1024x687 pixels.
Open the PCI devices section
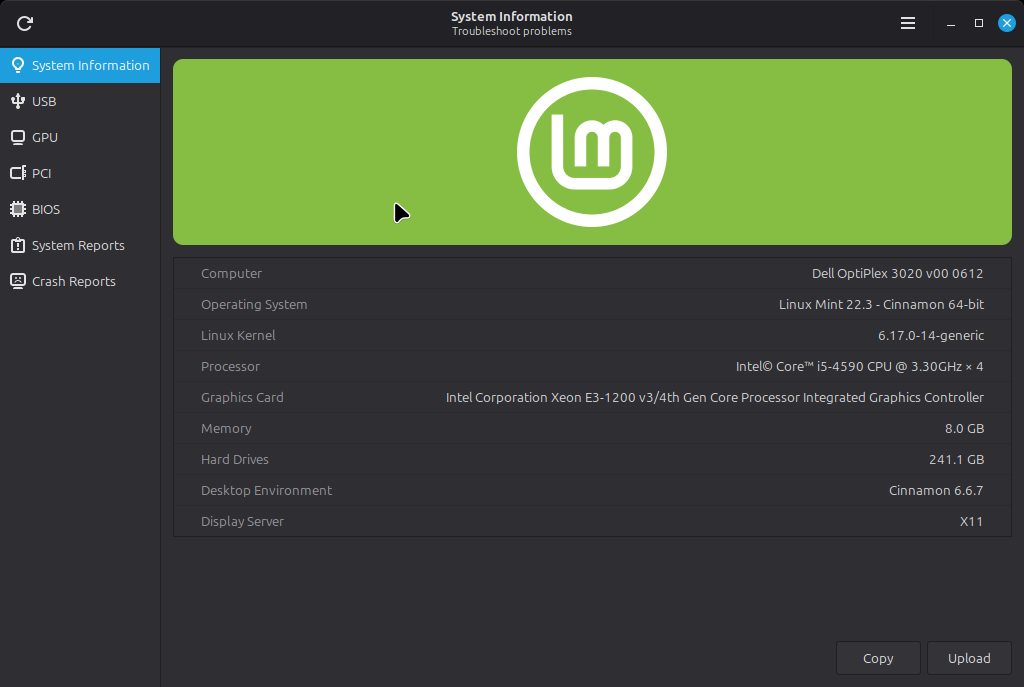pyautogui.click(x=41, y=173)
